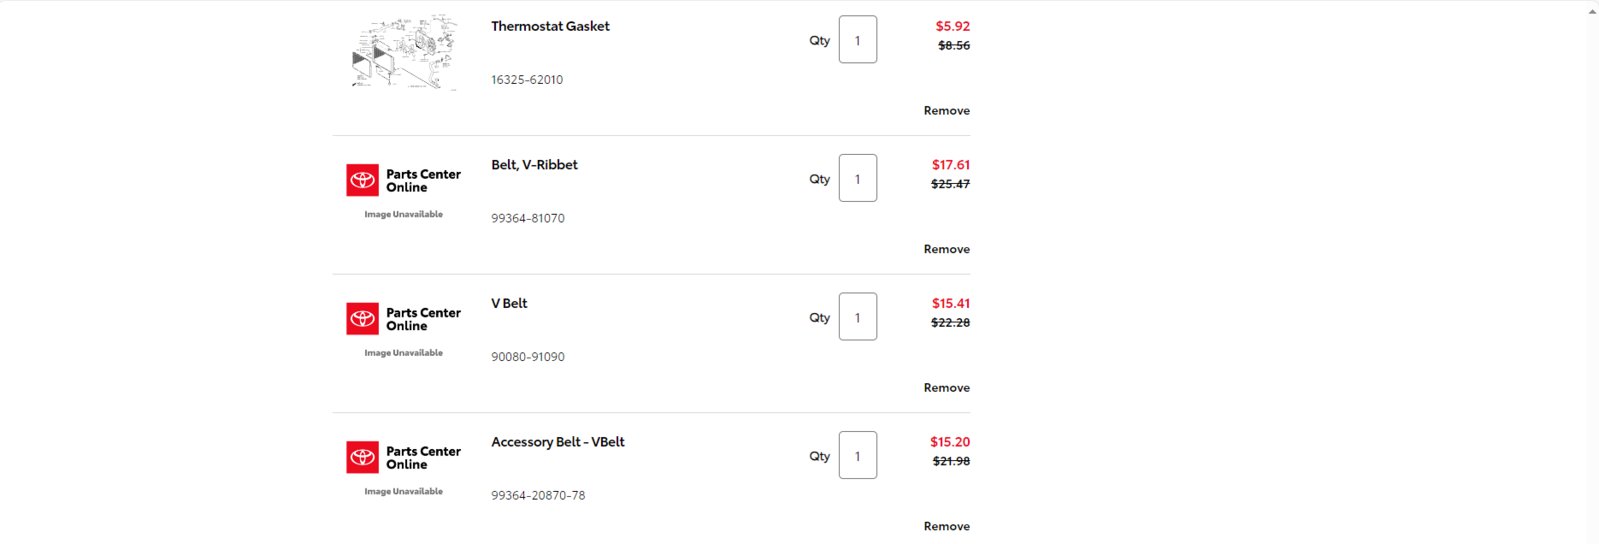The image size is (1599, 544).
Task: Click part number 90080-91090
Action: tap(528, 357)
